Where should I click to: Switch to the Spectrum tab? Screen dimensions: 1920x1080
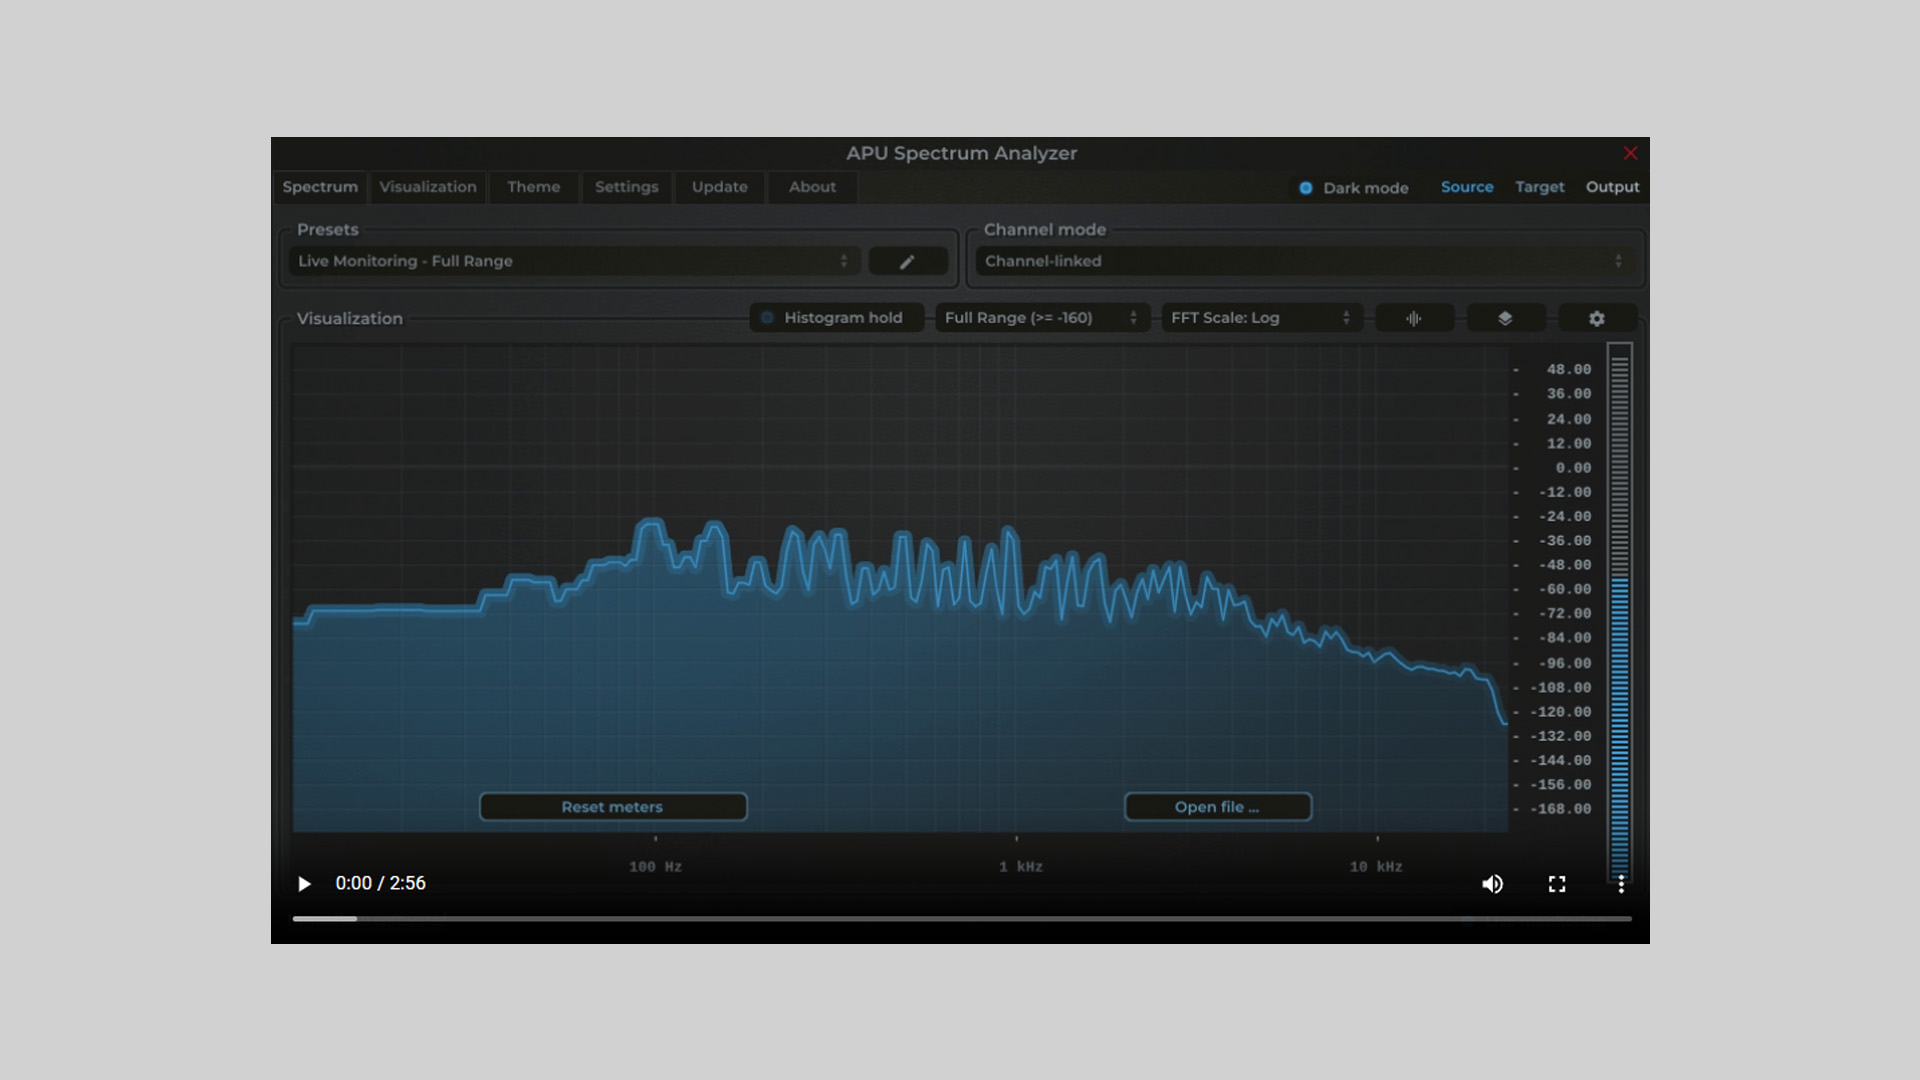[x=320, y=187]
